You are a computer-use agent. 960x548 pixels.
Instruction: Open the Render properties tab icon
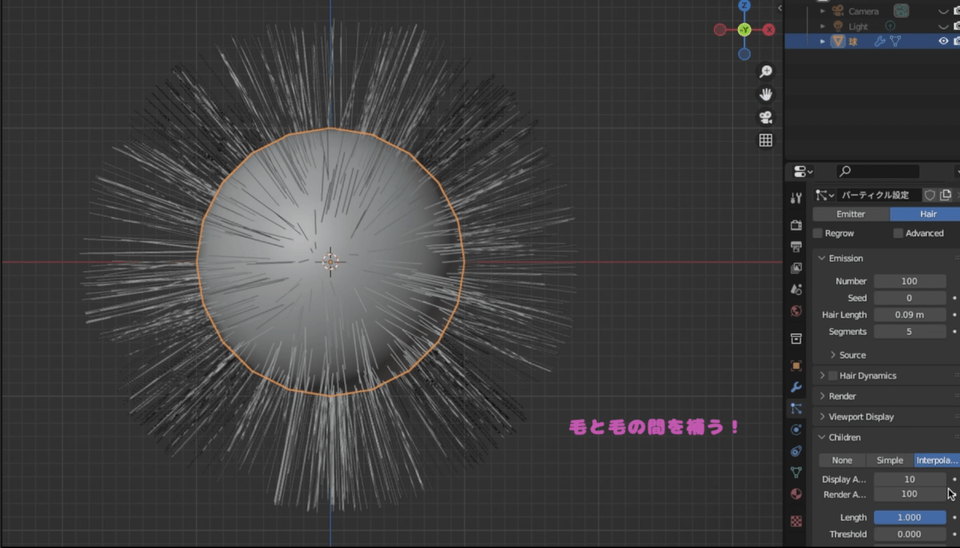tap(796, 225)
